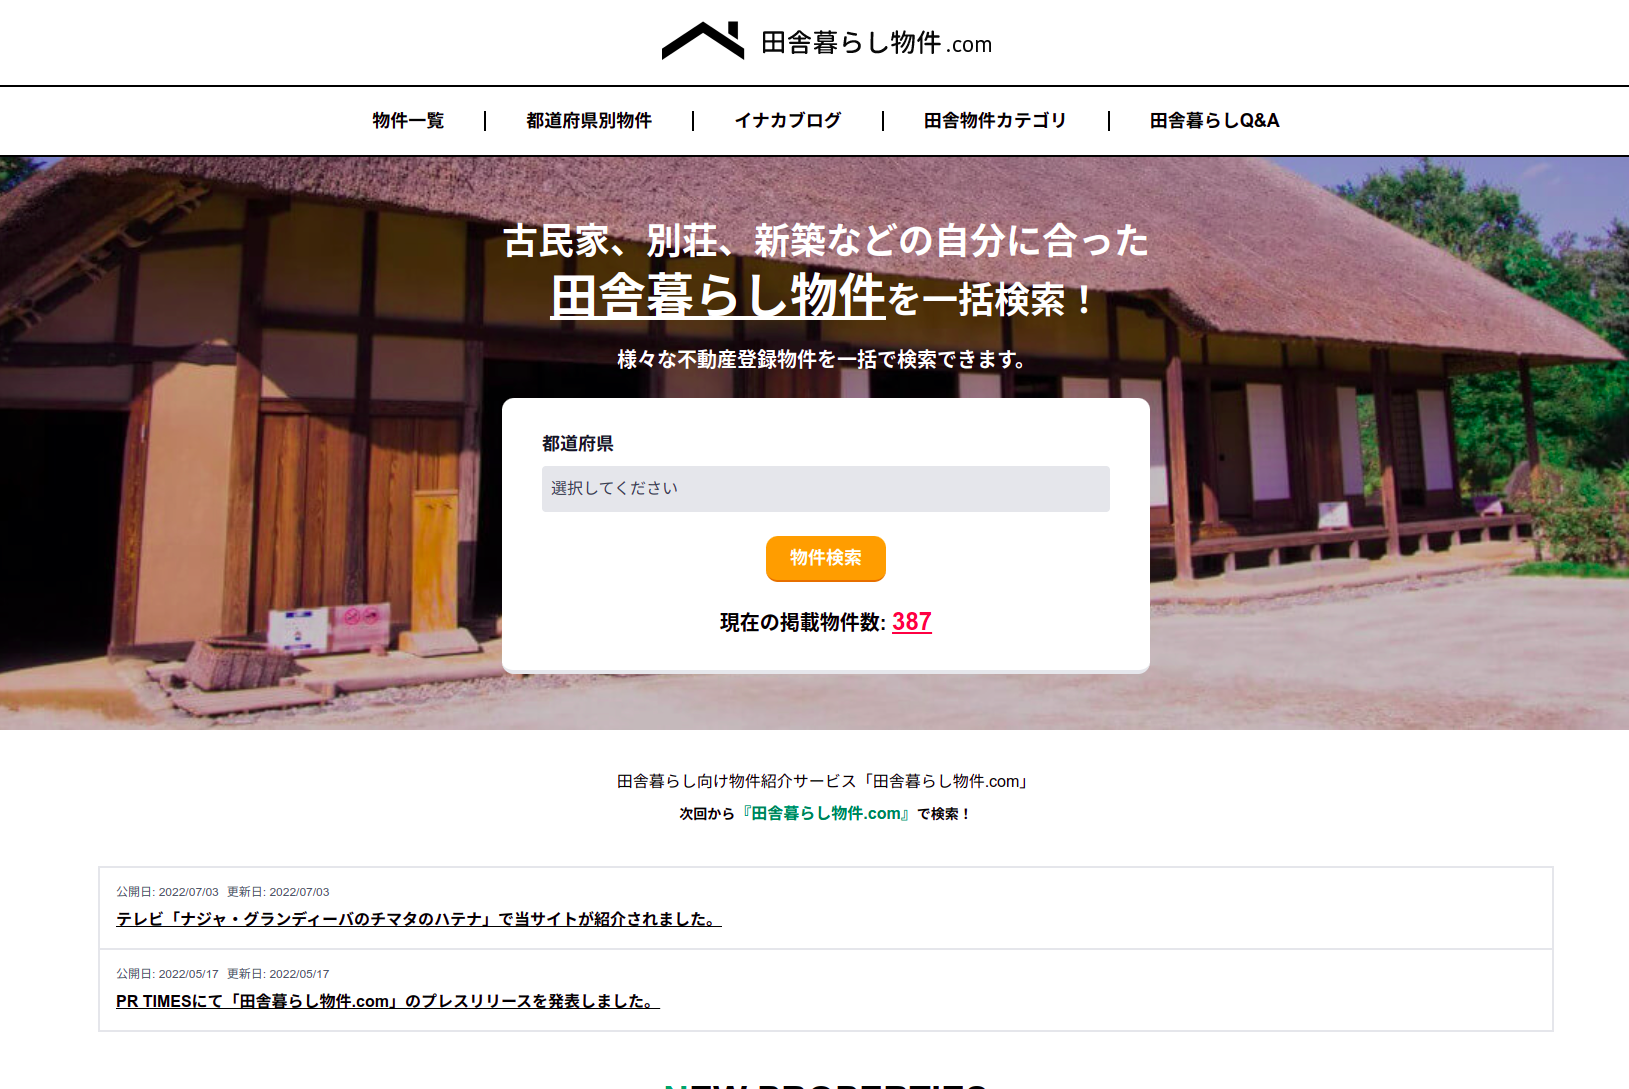Open the 都道府県別物件 navigation menu

[x=588, y=121]
